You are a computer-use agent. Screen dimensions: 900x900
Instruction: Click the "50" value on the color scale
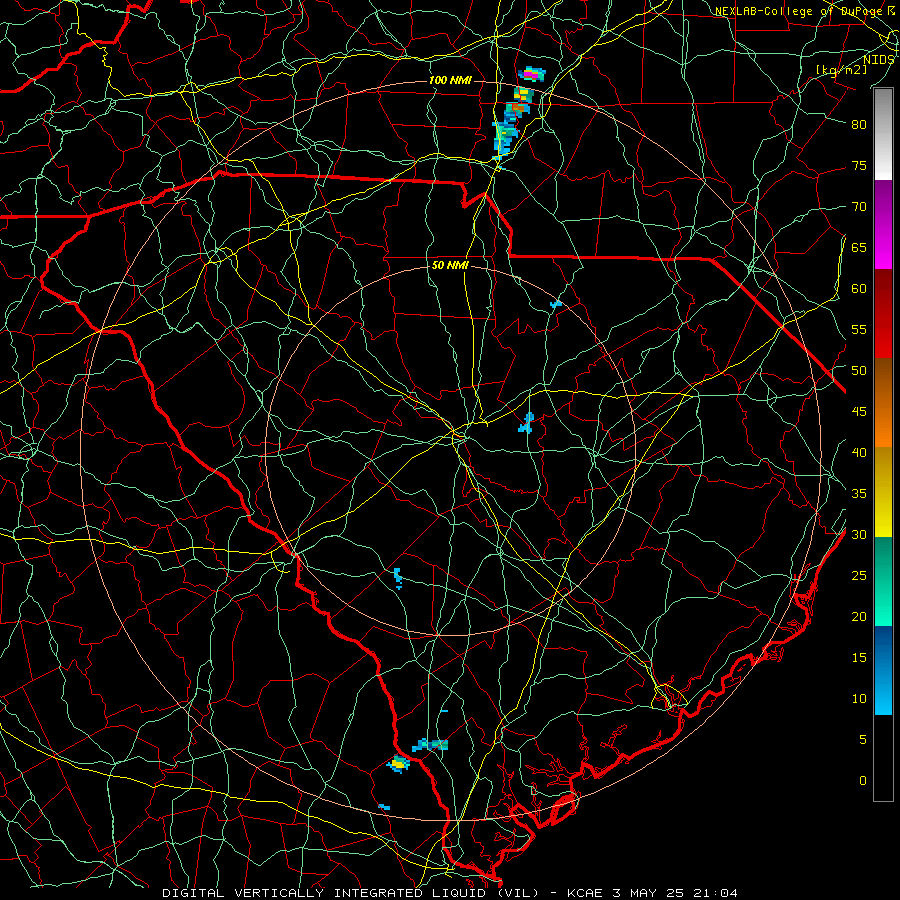pos(859,371)
